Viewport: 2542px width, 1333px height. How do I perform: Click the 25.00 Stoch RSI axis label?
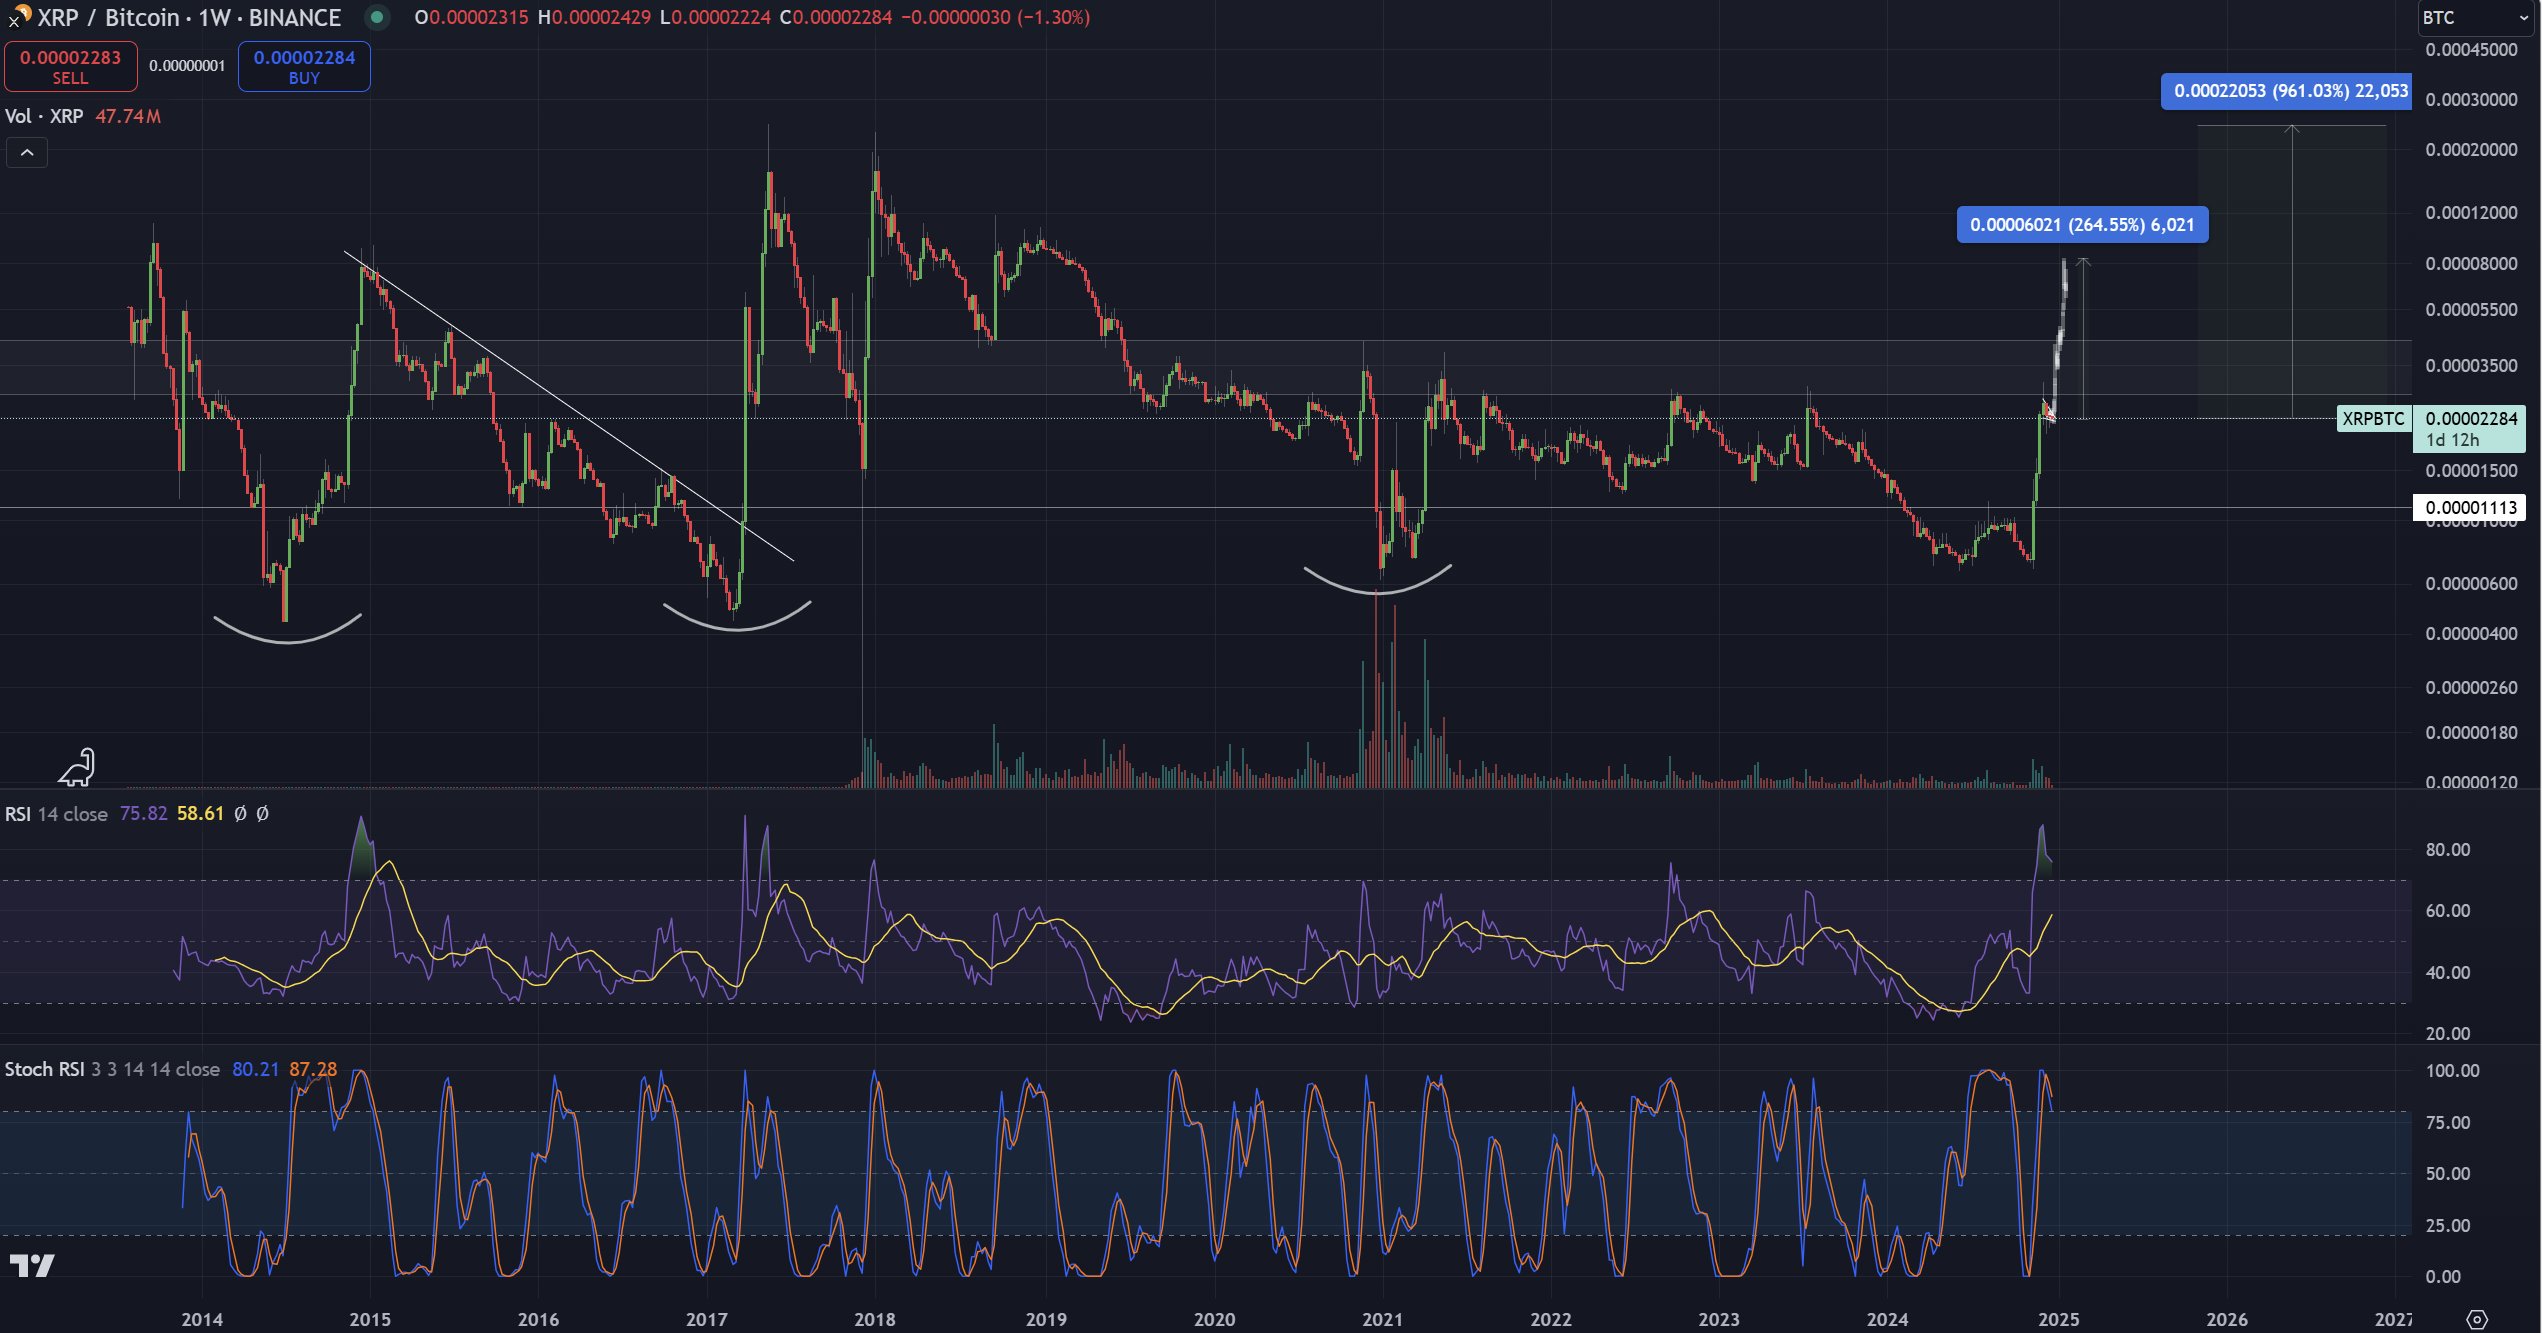(x=2447, y=1226)
